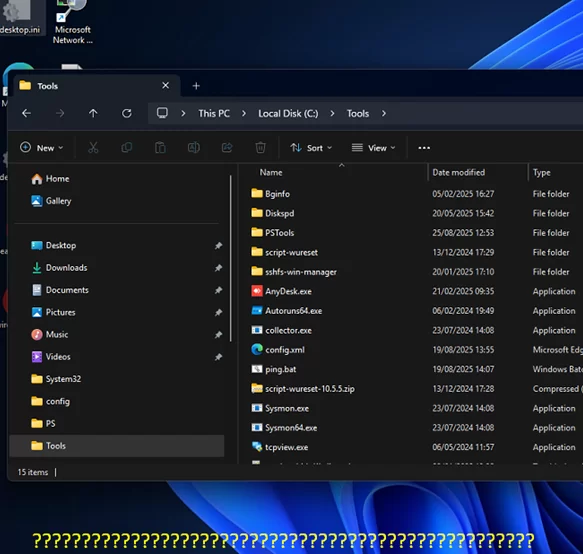Viewport: 583px width, 554px height.
Task: Open Desktop in quick access
Action: pos(54,245)
